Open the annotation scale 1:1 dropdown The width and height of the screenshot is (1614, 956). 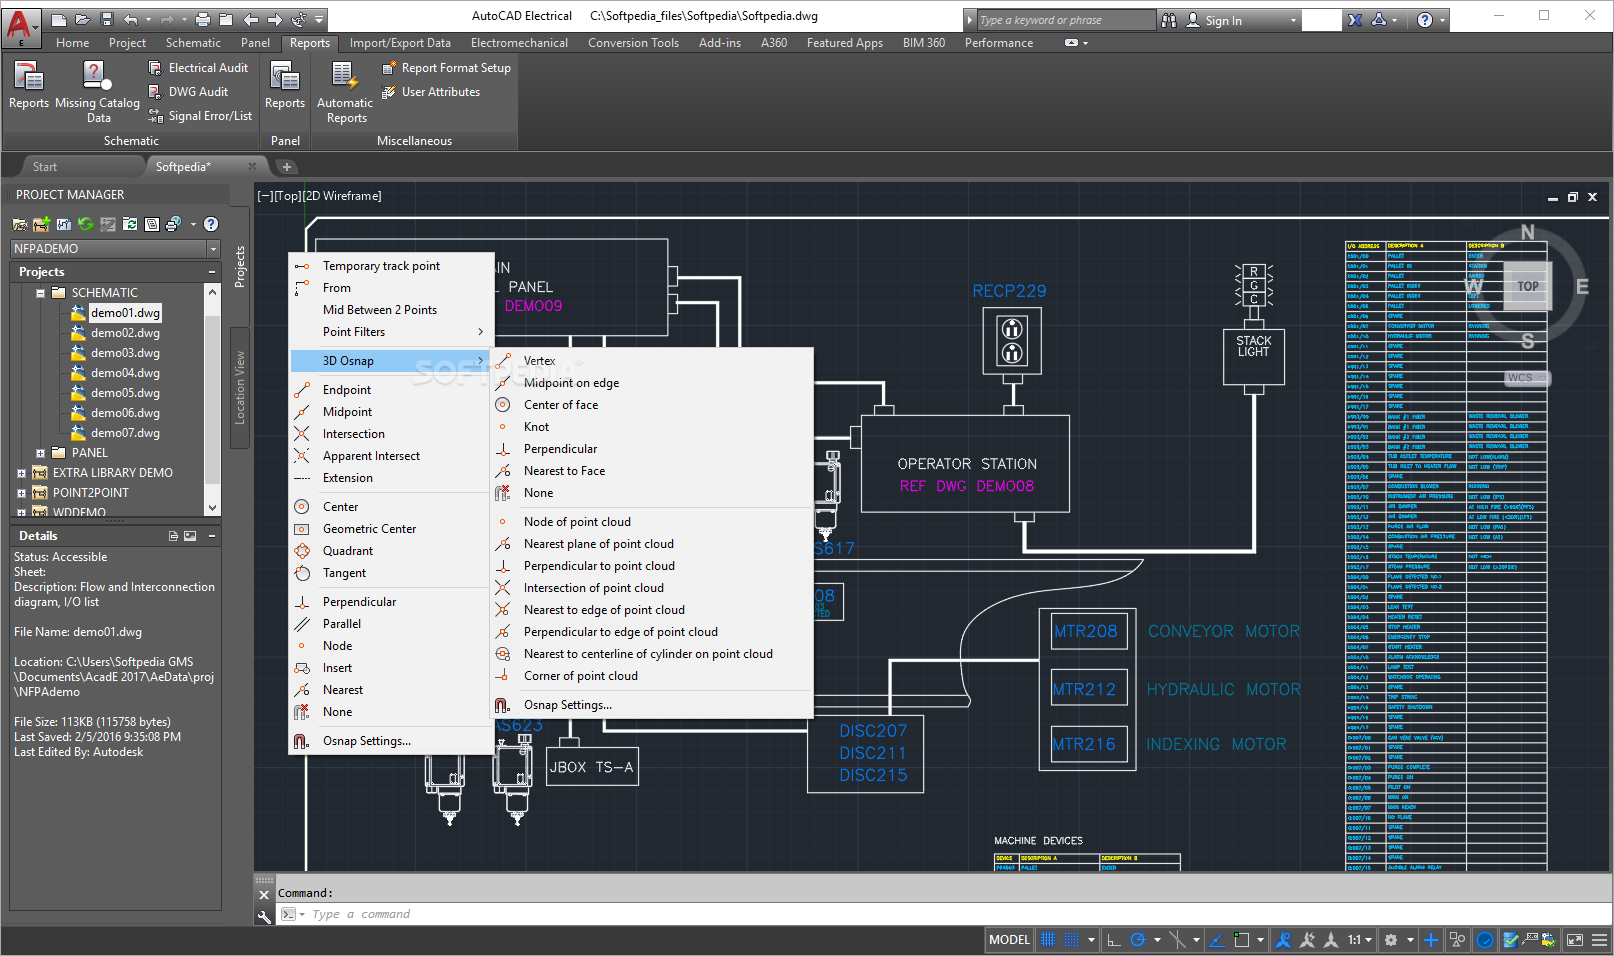(1359, 940)
